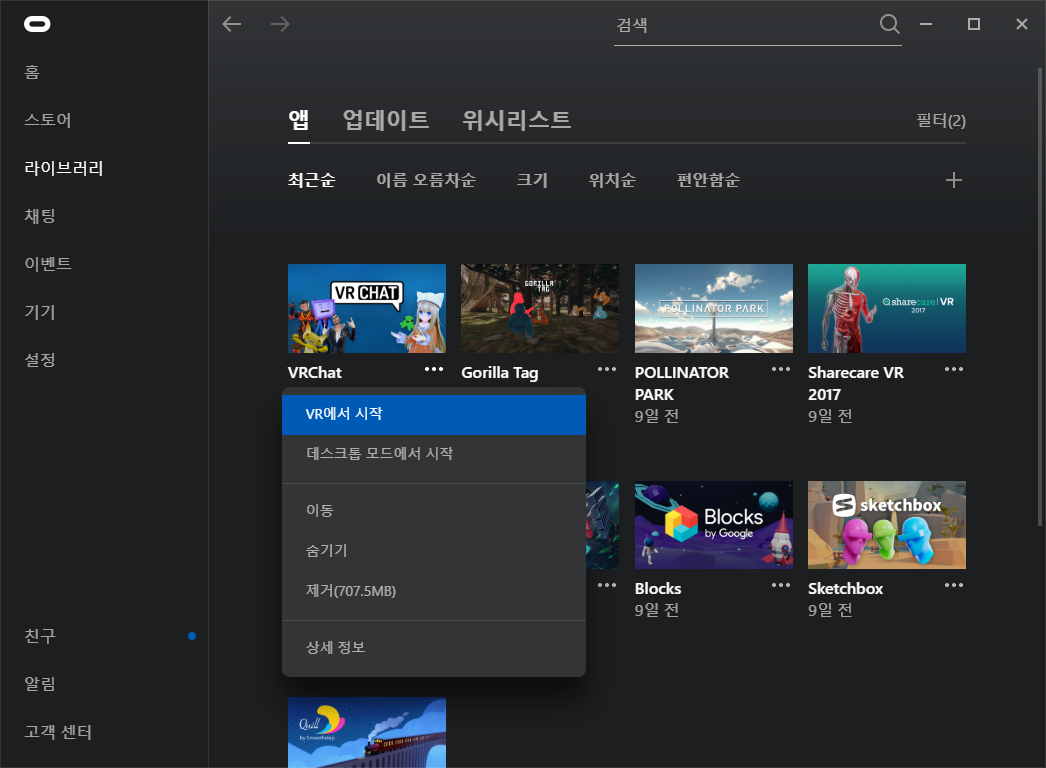Open POLLINATOR PARK three-dot options menu
Screen dimensions: 1046x768
pos(780,369)
